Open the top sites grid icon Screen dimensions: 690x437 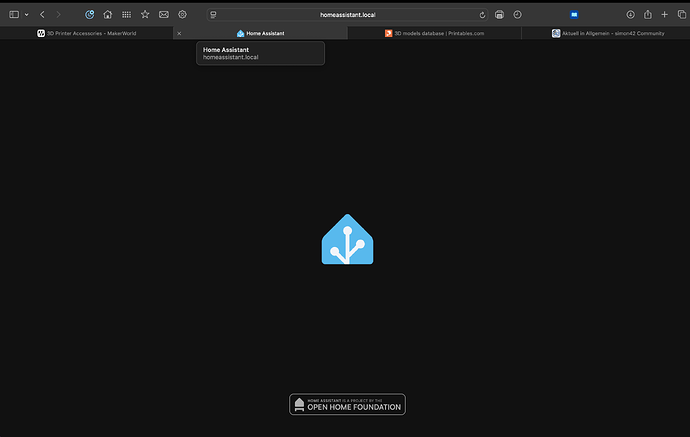126,15
